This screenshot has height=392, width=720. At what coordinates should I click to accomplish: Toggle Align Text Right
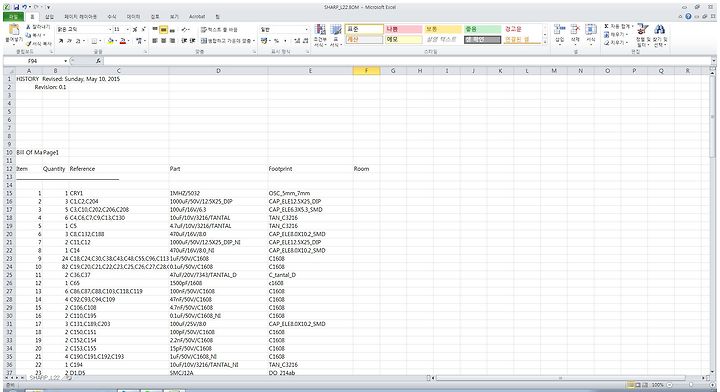tap(172, 41)
